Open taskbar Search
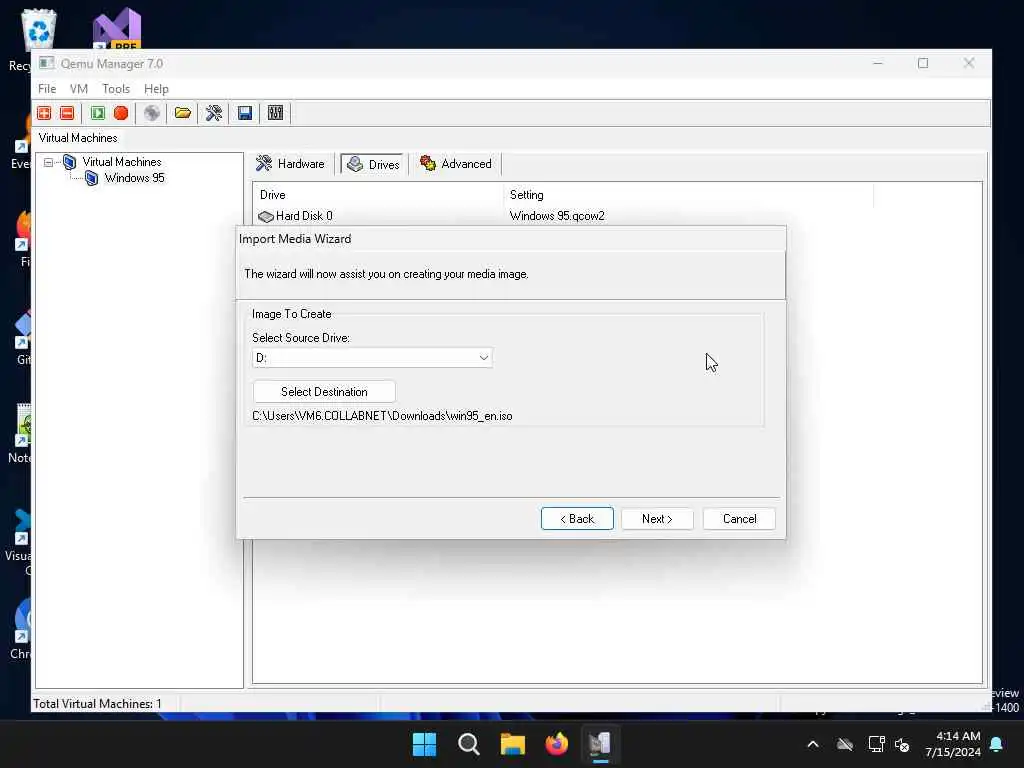The width and height of the screenshot is (1024, 768). click(x=469, y=744)
